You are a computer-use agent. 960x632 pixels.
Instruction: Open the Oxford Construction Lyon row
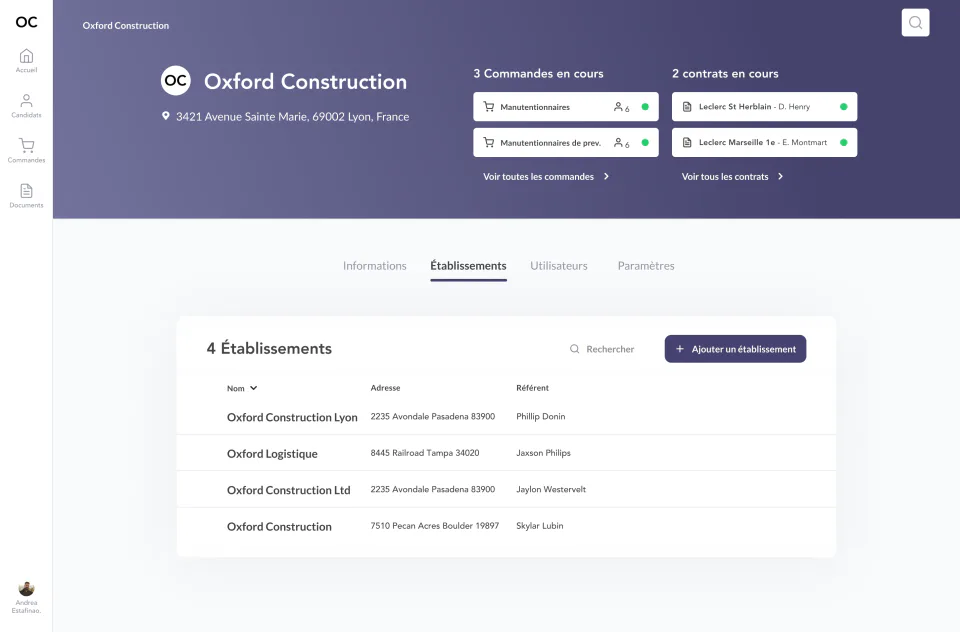(506, 416)
